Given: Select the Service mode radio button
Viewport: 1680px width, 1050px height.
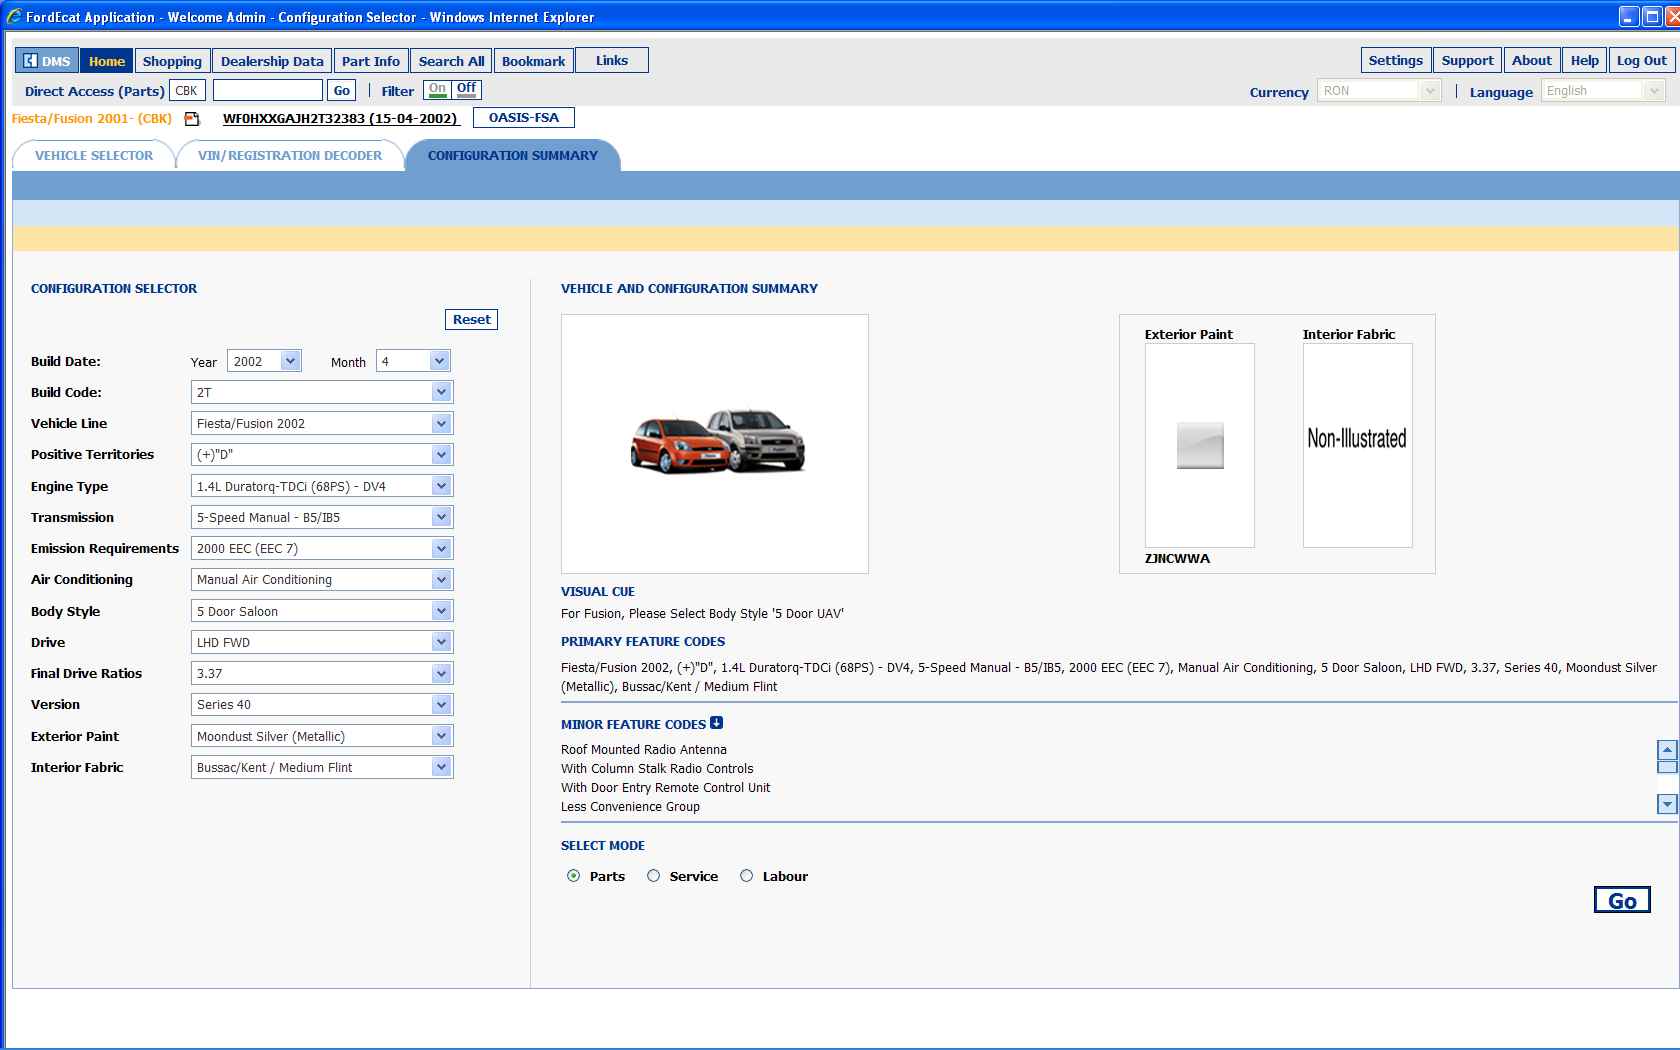Looking at the screenshot, I should [654, 876].
